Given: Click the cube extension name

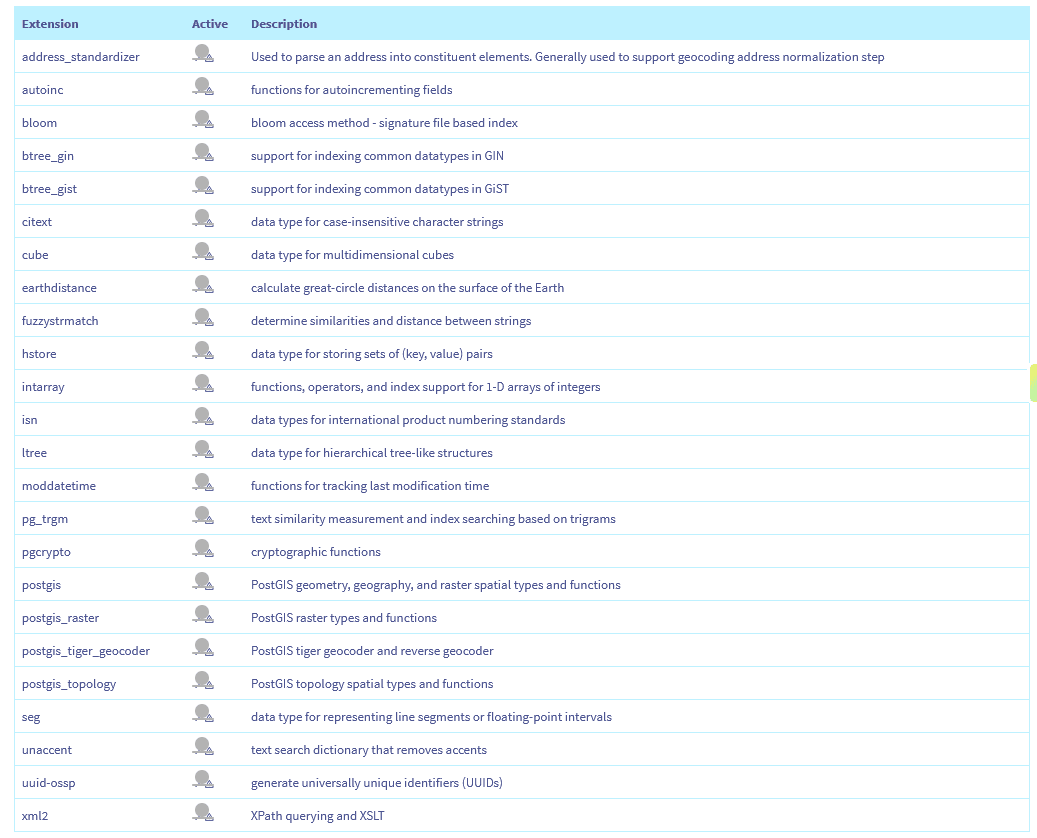Looking at the screenshot, I should (x=35, y=255).
